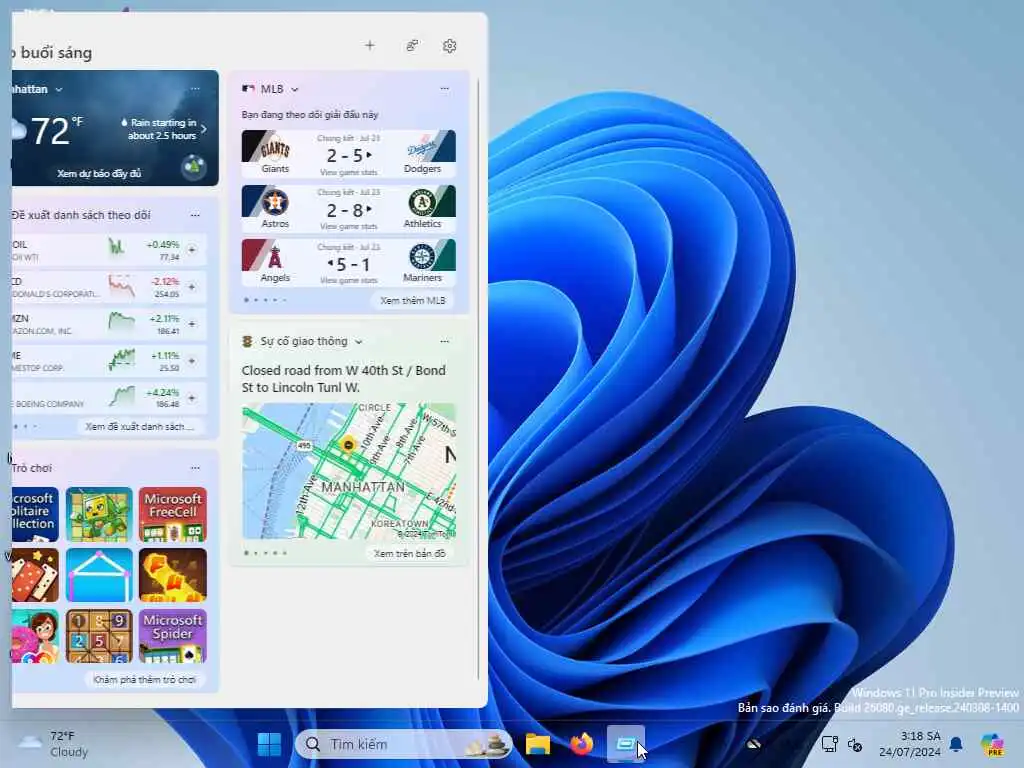Click the Mariners team logo
Screen dimensions: 1024x768
(422, 257)
